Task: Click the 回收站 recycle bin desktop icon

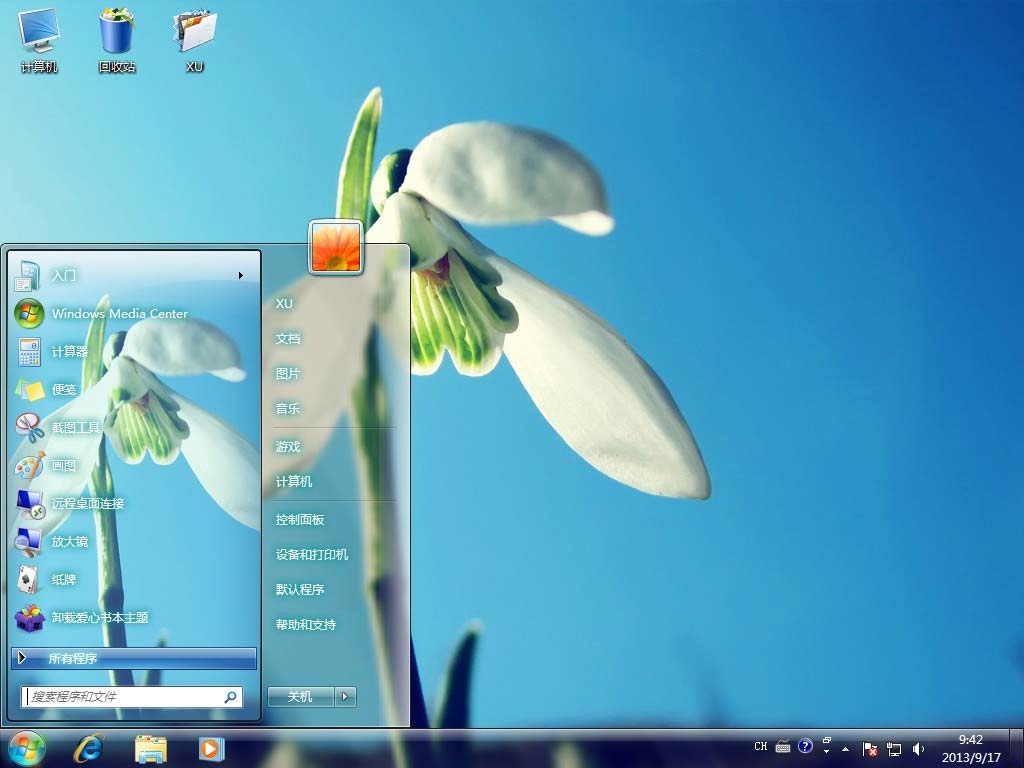Action: (116, 40)
